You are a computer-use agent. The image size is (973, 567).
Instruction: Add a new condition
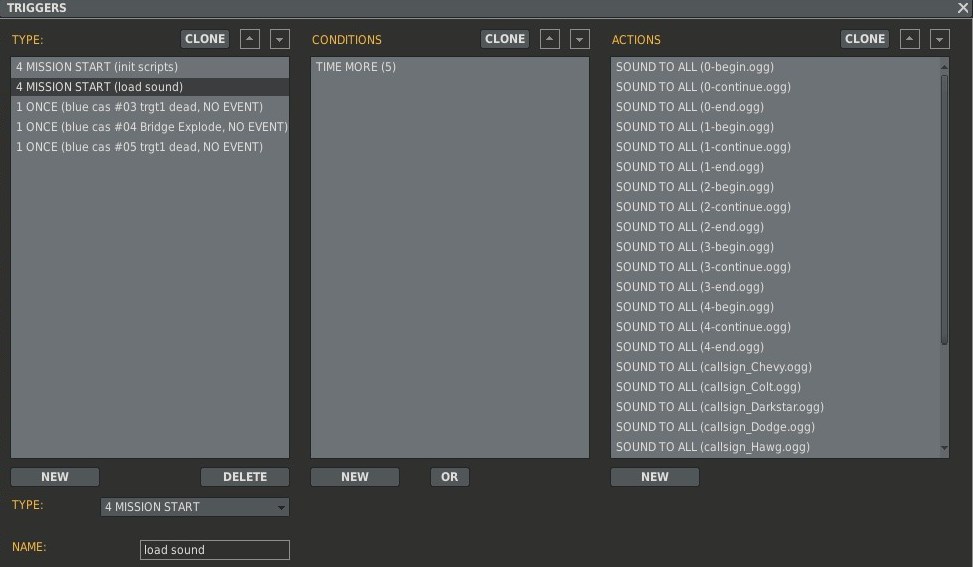355,476
